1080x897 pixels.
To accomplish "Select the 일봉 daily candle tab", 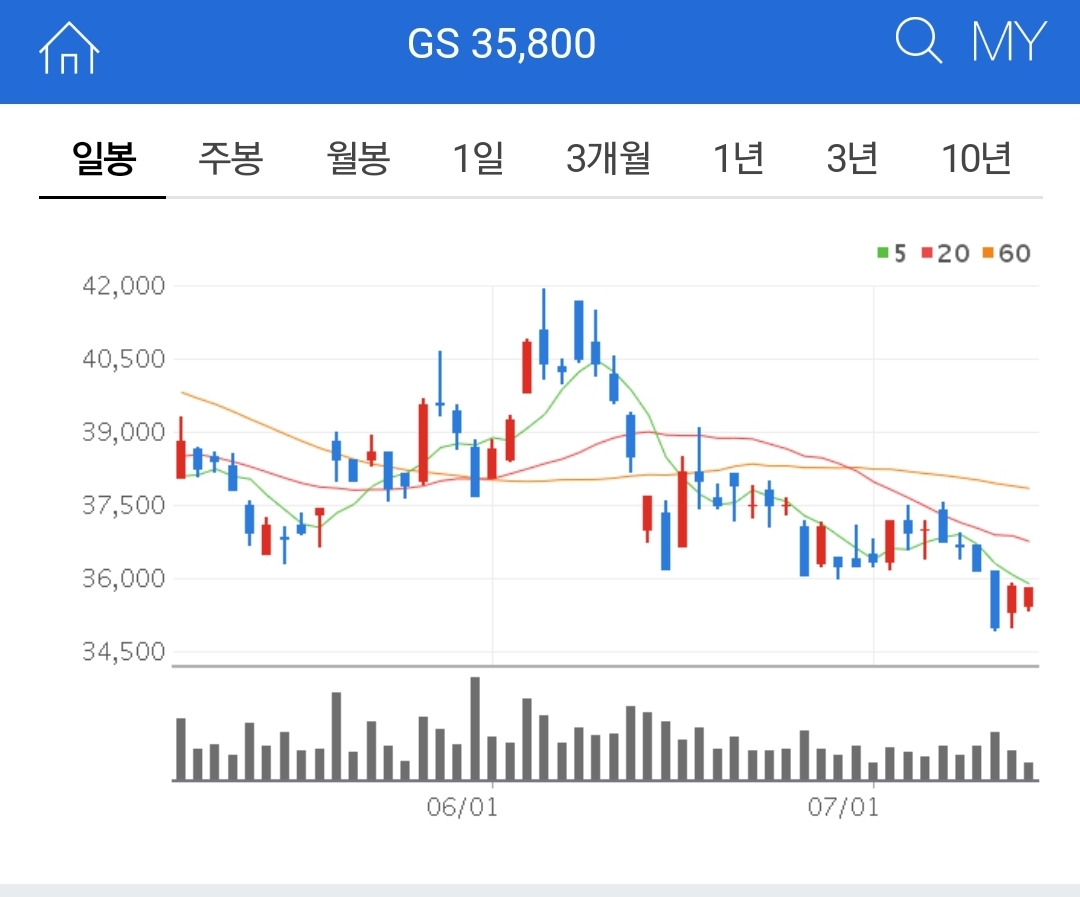I will [x=103, y=158].
